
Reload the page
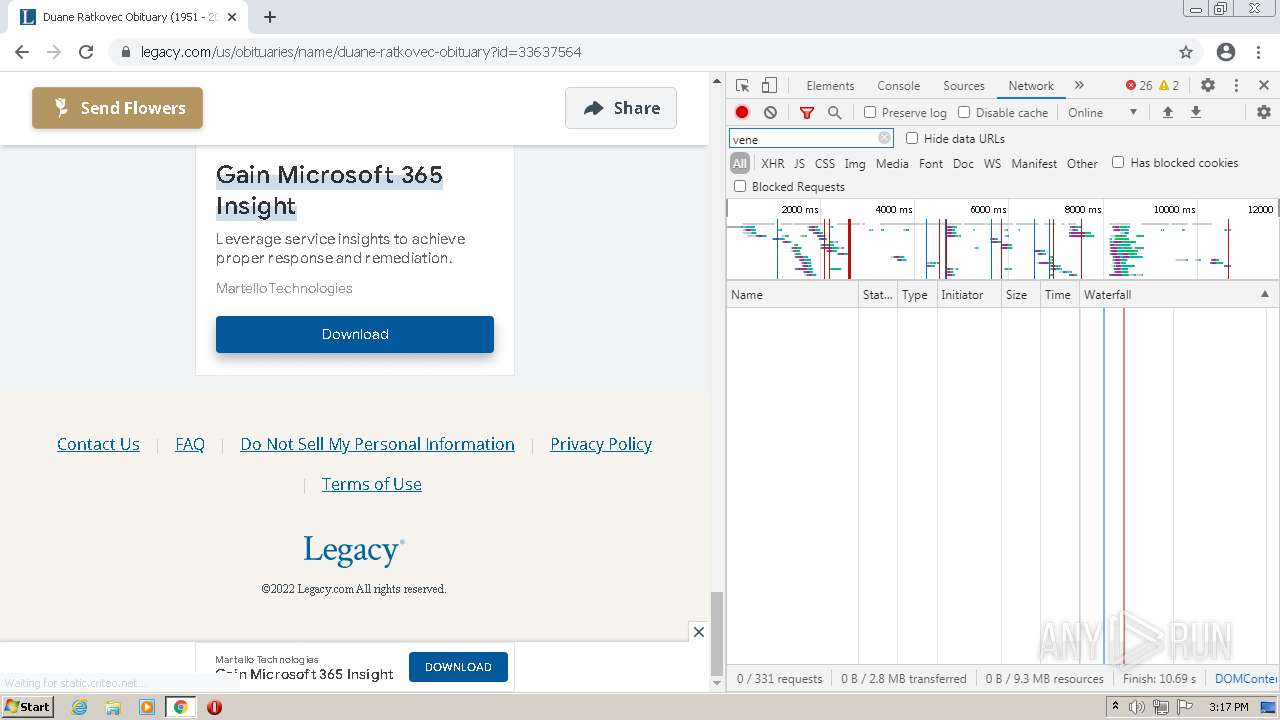tap(86, 52)
